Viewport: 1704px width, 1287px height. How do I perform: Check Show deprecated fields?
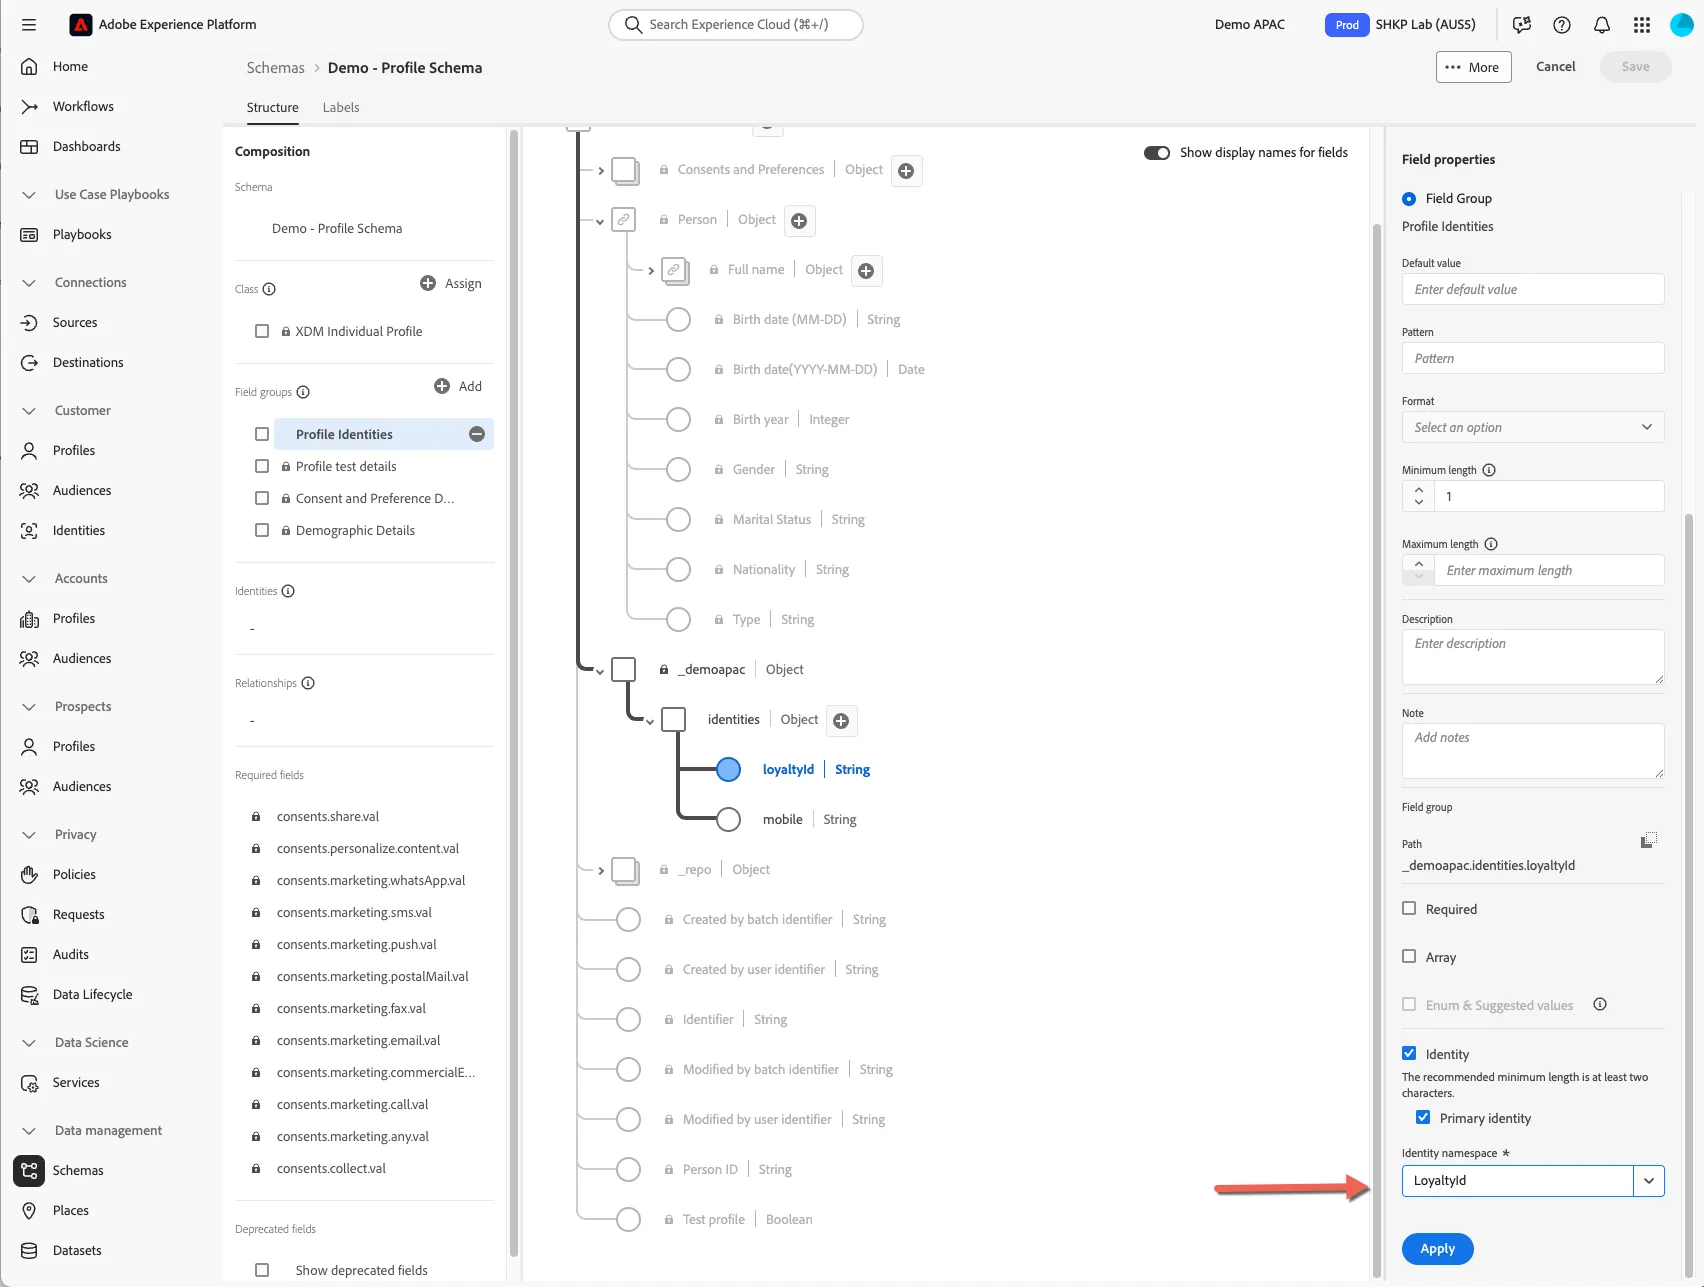click(x=262, y=1270)
